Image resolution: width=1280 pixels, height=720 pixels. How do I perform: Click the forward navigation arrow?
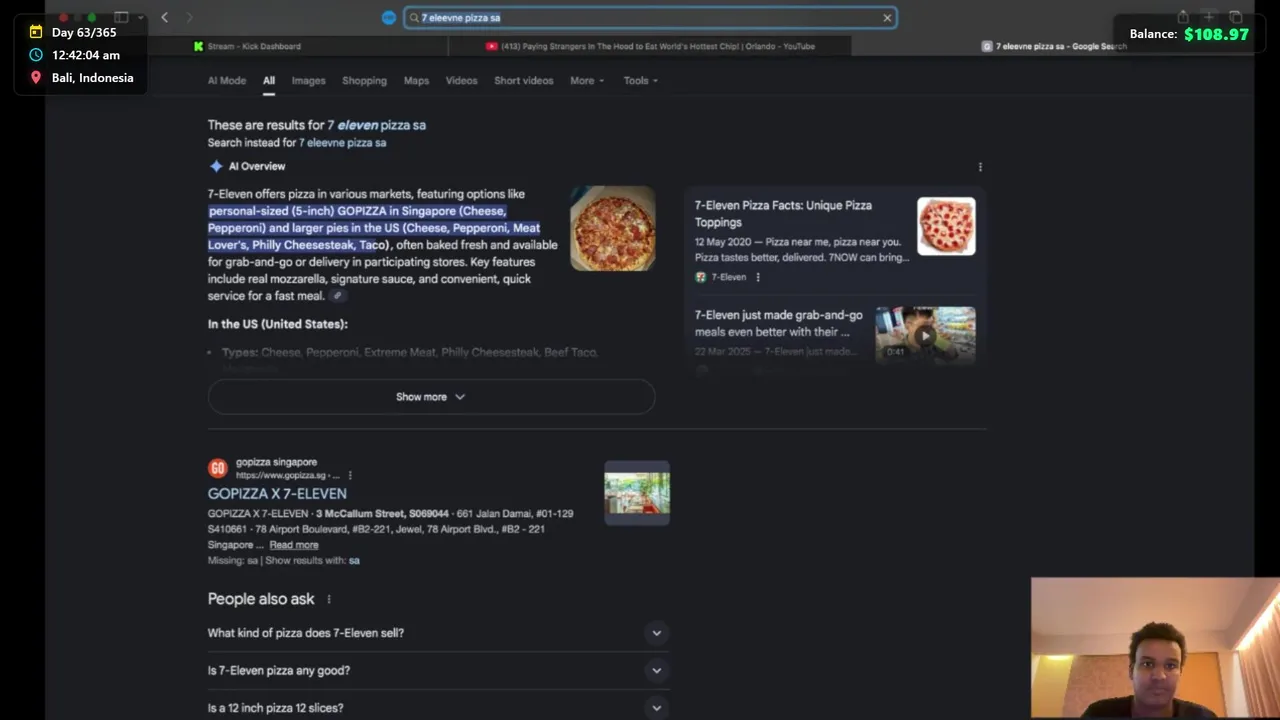[x=189, y=17]
